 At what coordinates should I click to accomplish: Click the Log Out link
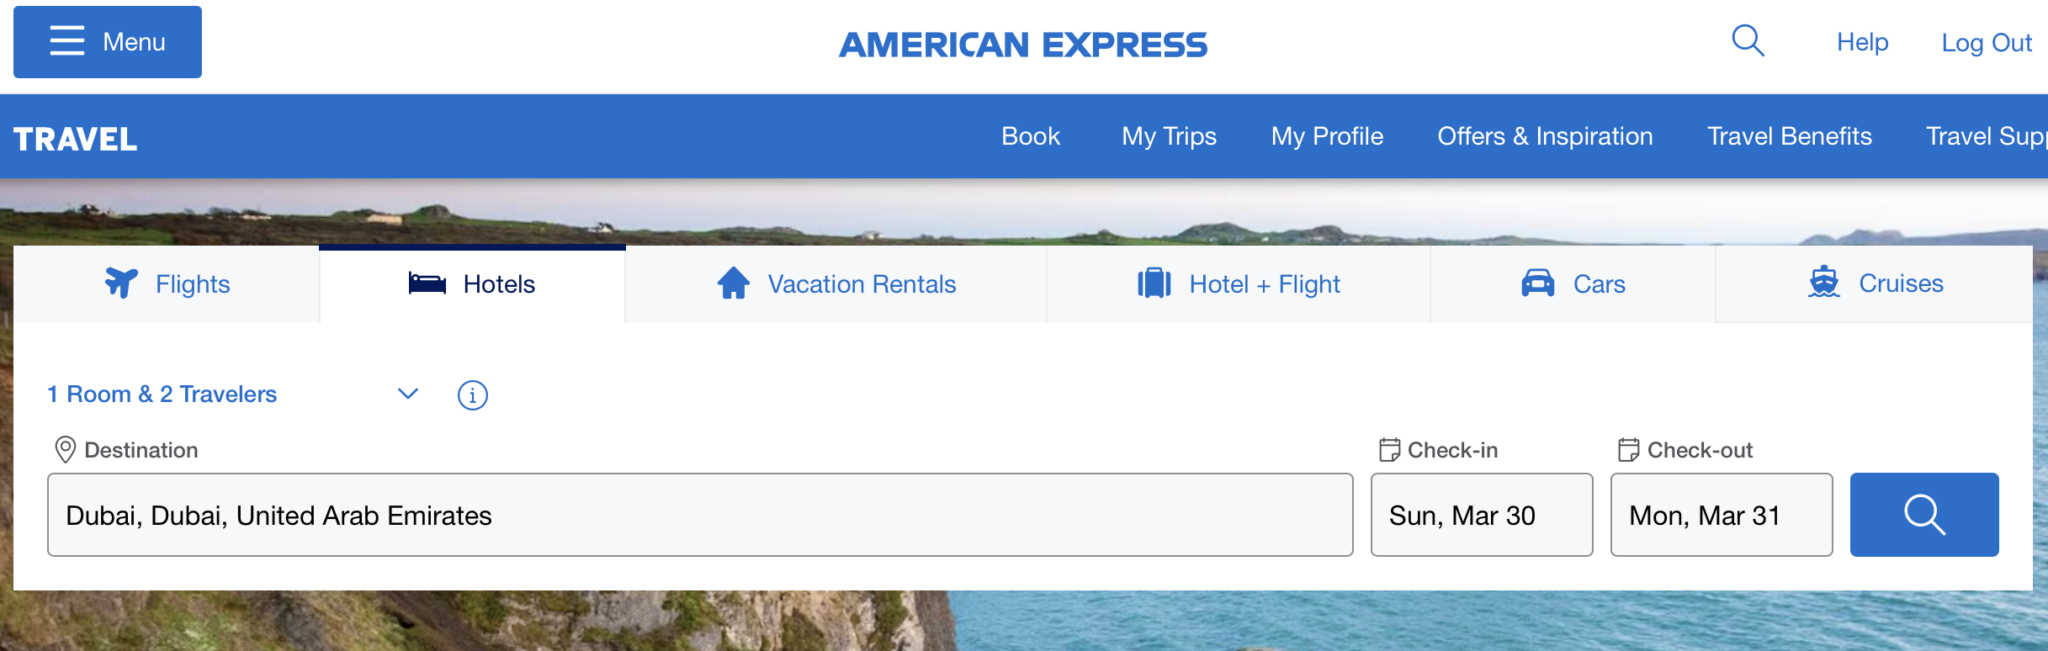(1986, 42)
